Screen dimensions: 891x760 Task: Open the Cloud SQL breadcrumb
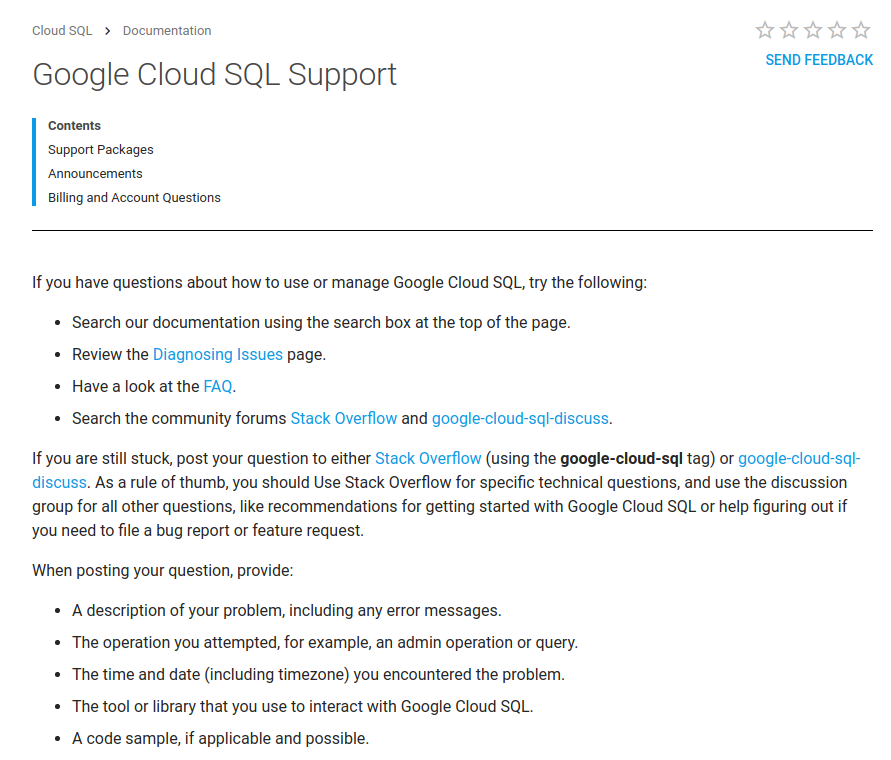tap(62, 31)
